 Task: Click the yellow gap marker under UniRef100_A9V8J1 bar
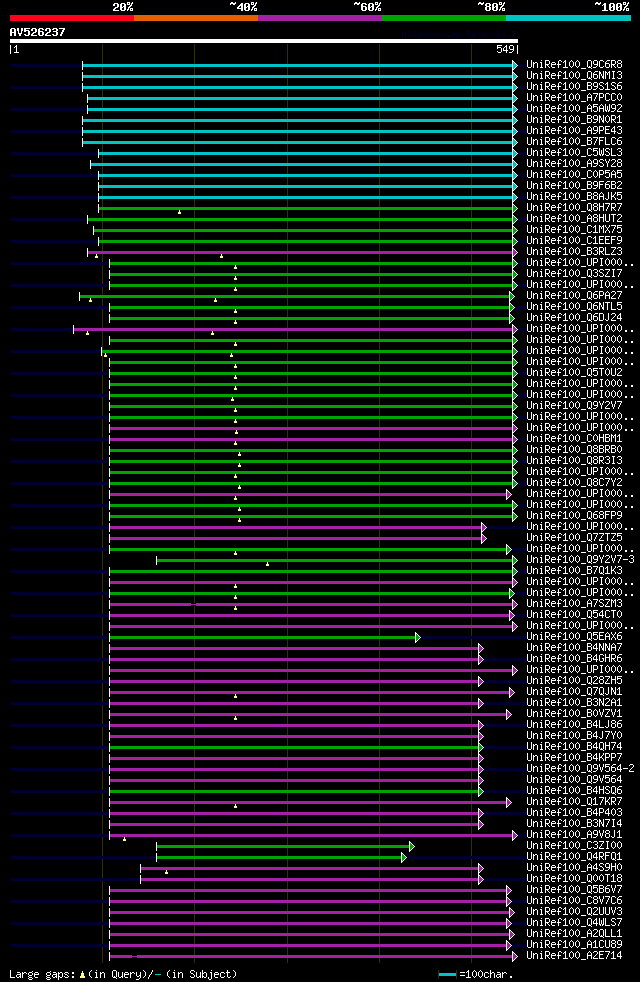125,839
